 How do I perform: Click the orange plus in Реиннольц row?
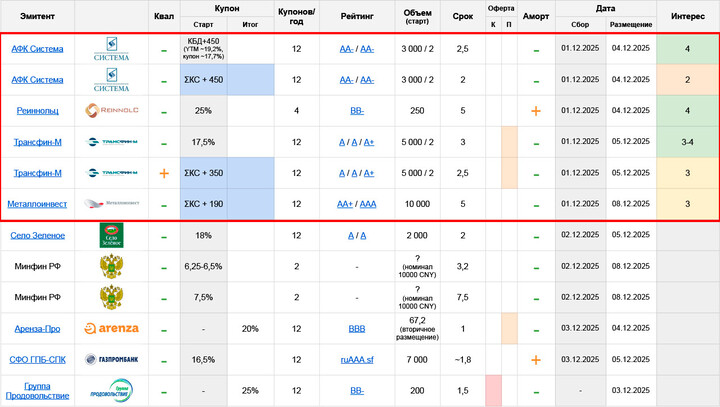pyautogui.click(x=536, y=111)
